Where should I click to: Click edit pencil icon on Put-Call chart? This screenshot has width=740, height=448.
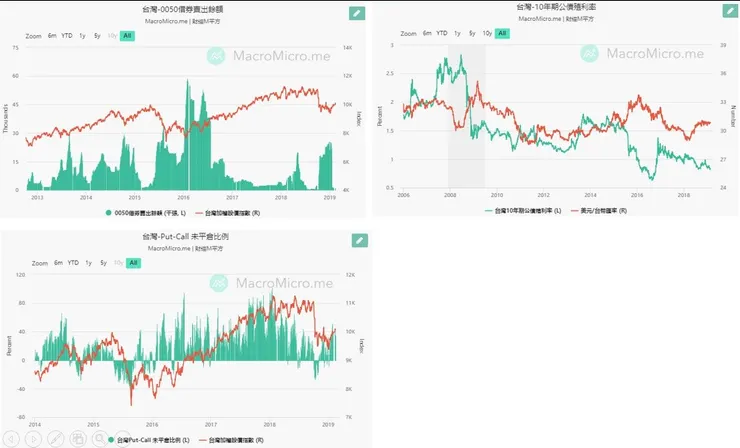click(x=359, y=240)
